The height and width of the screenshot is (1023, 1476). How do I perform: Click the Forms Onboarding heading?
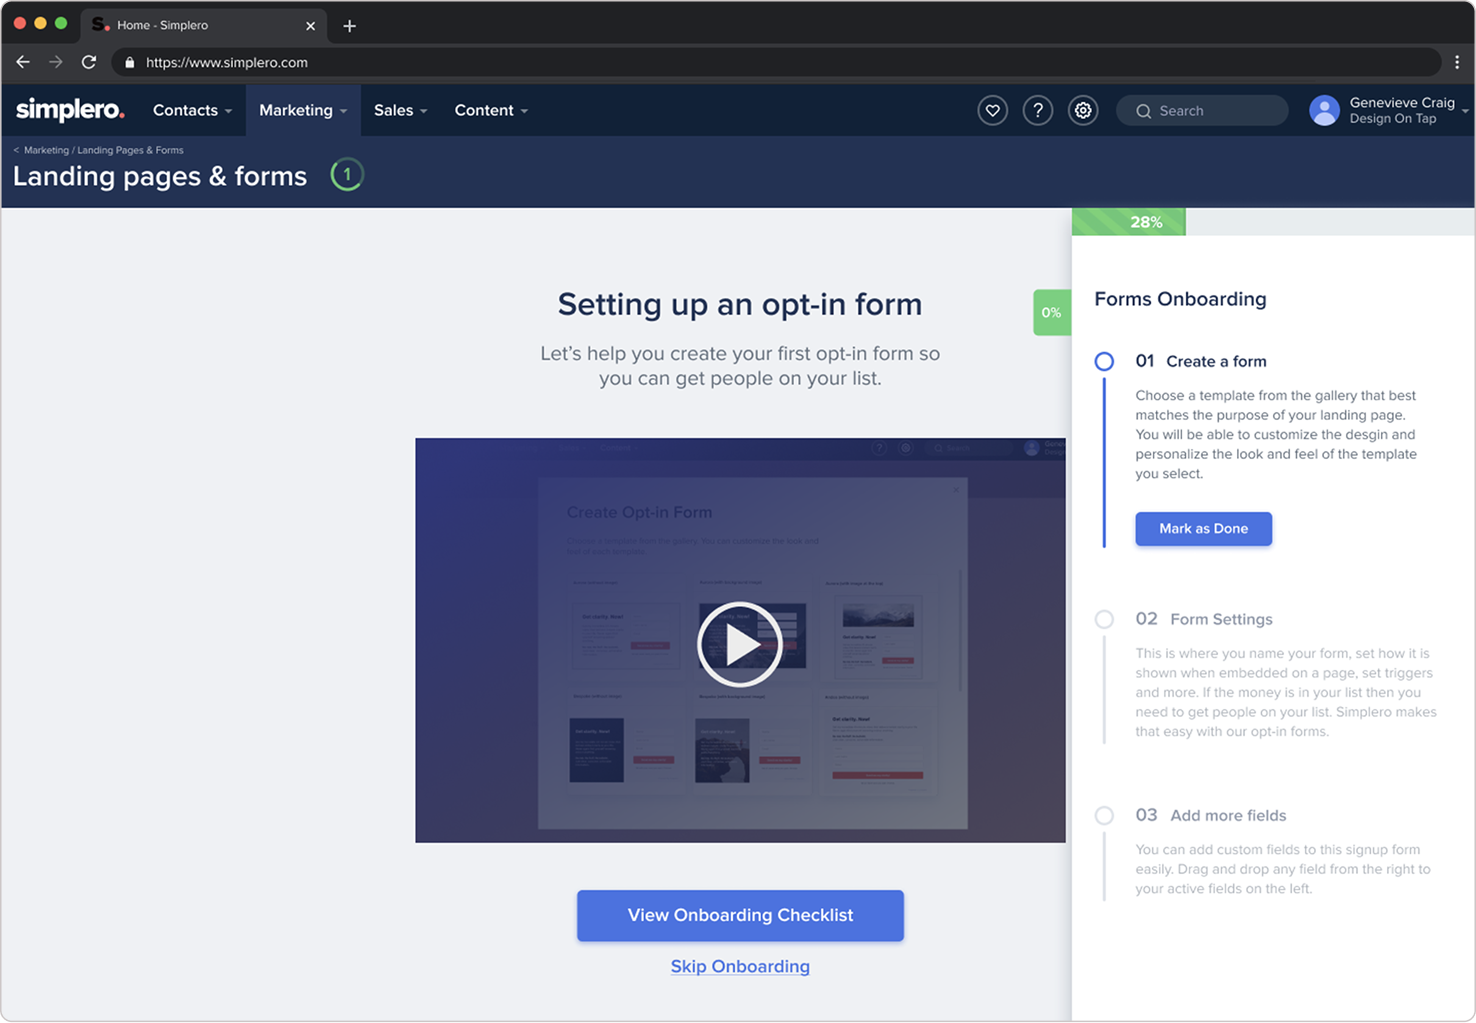[x=1180, y=299]
